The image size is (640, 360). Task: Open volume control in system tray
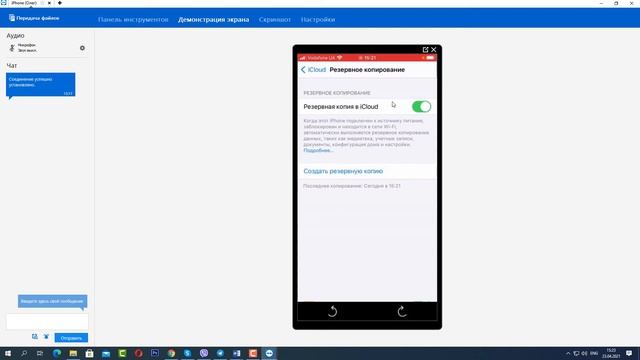point(584,353)
